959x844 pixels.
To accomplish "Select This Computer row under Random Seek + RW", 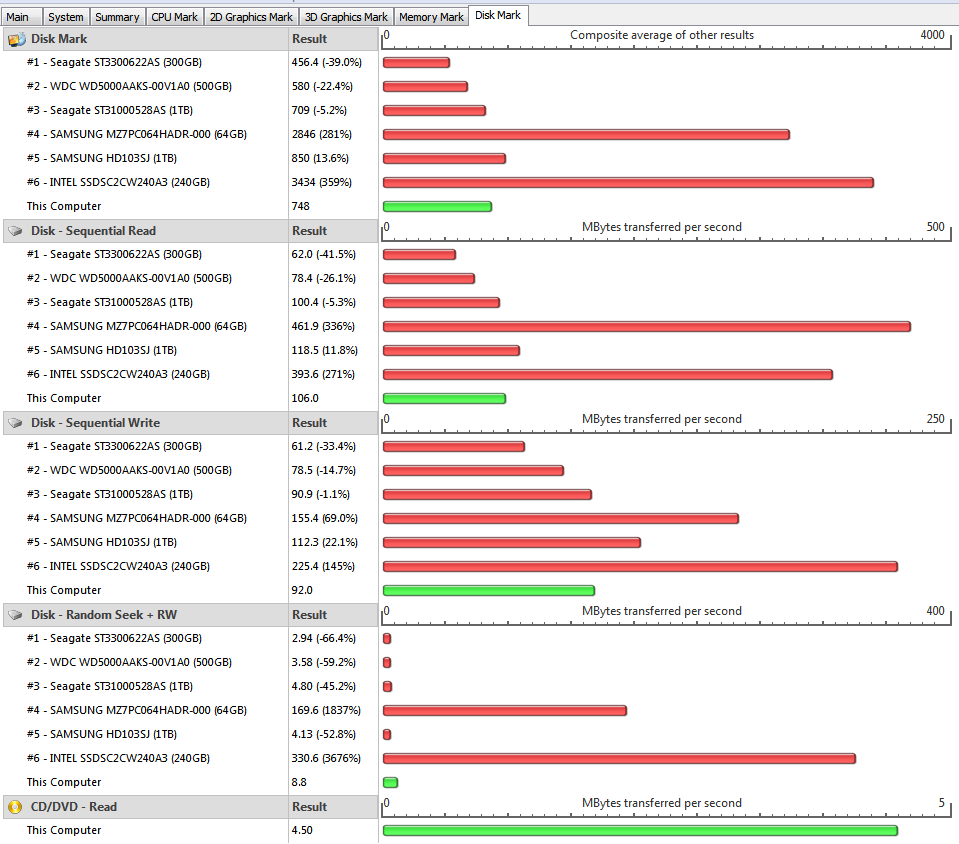I will [x=64, y=782].
